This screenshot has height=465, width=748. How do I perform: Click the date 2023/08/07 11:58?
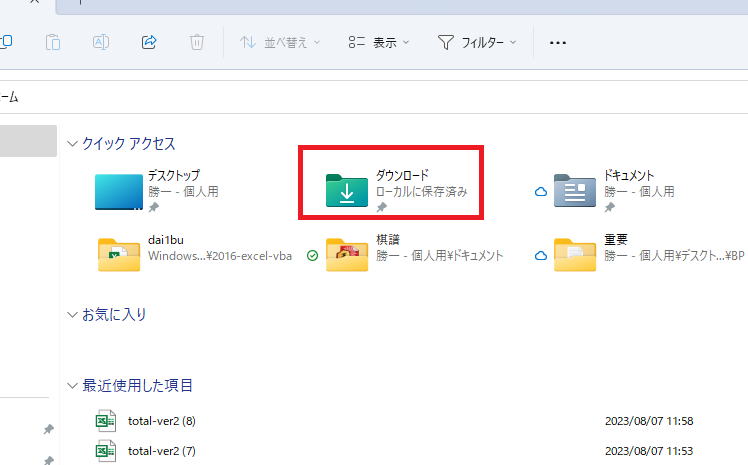pyautogui.click(x=649, y=421)
